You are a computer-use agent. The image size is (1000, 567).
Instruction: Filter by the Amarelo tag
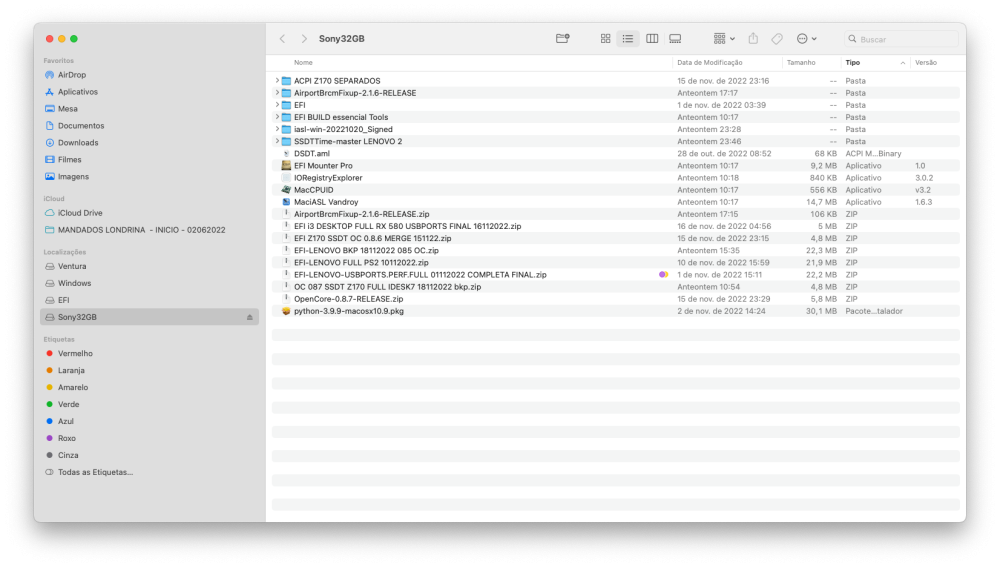tap(73, 387)
